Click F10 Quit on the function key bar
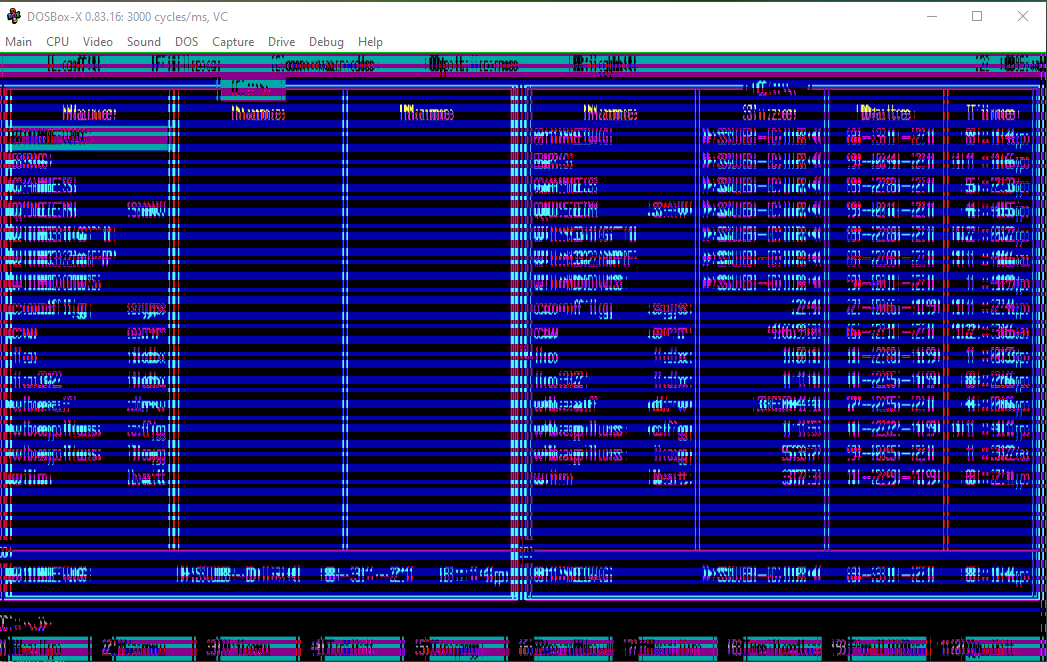Image resolution: width=1047 pixels, height=662 pixels. click(985, 647)
